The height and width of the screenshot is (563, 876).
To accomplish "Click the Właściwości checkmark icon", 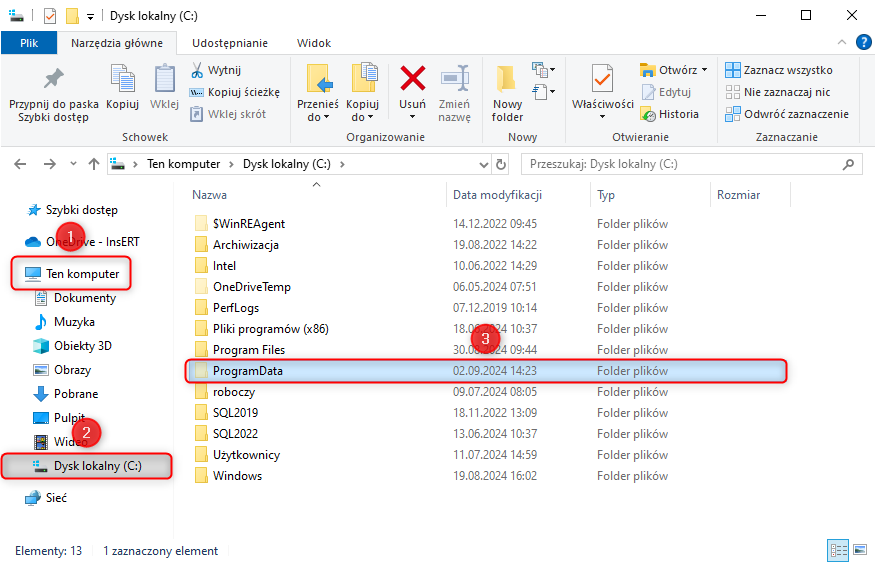I will pos(602,78).
